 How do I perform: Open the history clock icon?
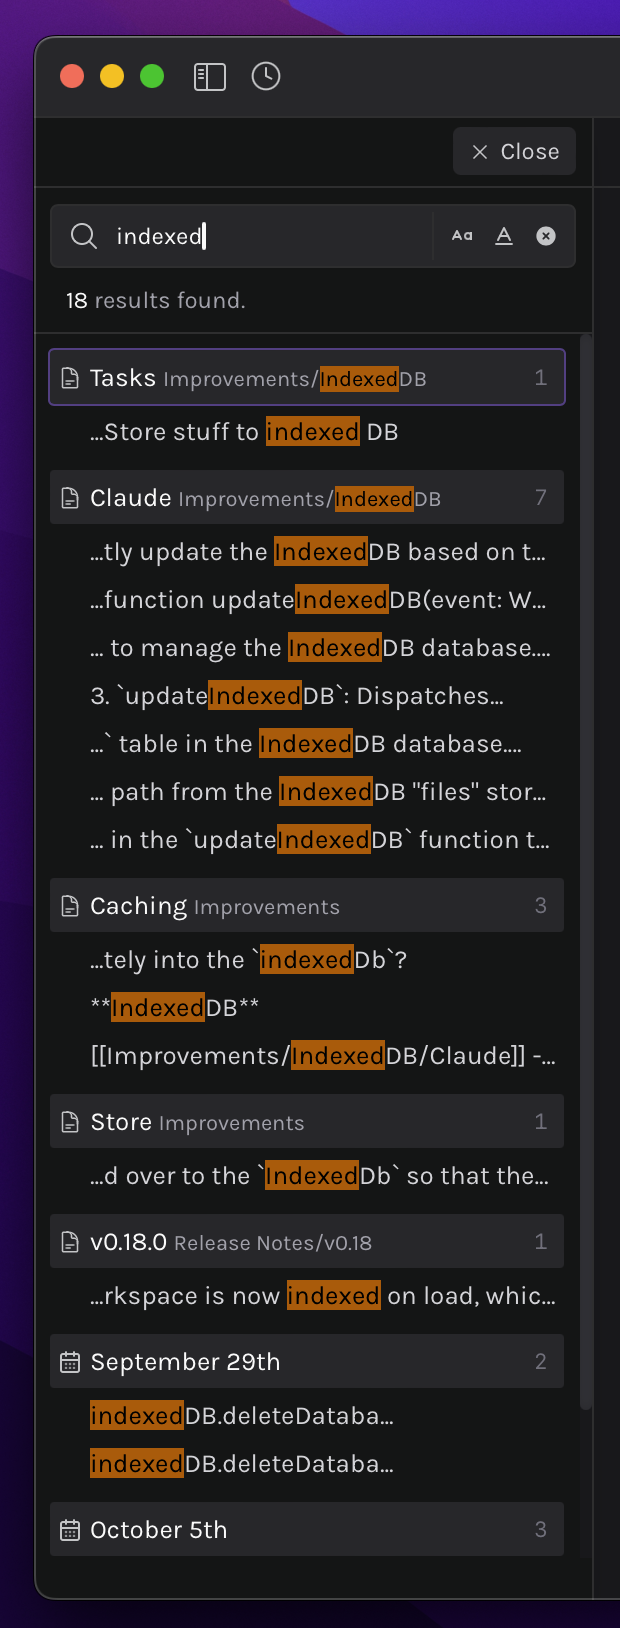[266, 76]
